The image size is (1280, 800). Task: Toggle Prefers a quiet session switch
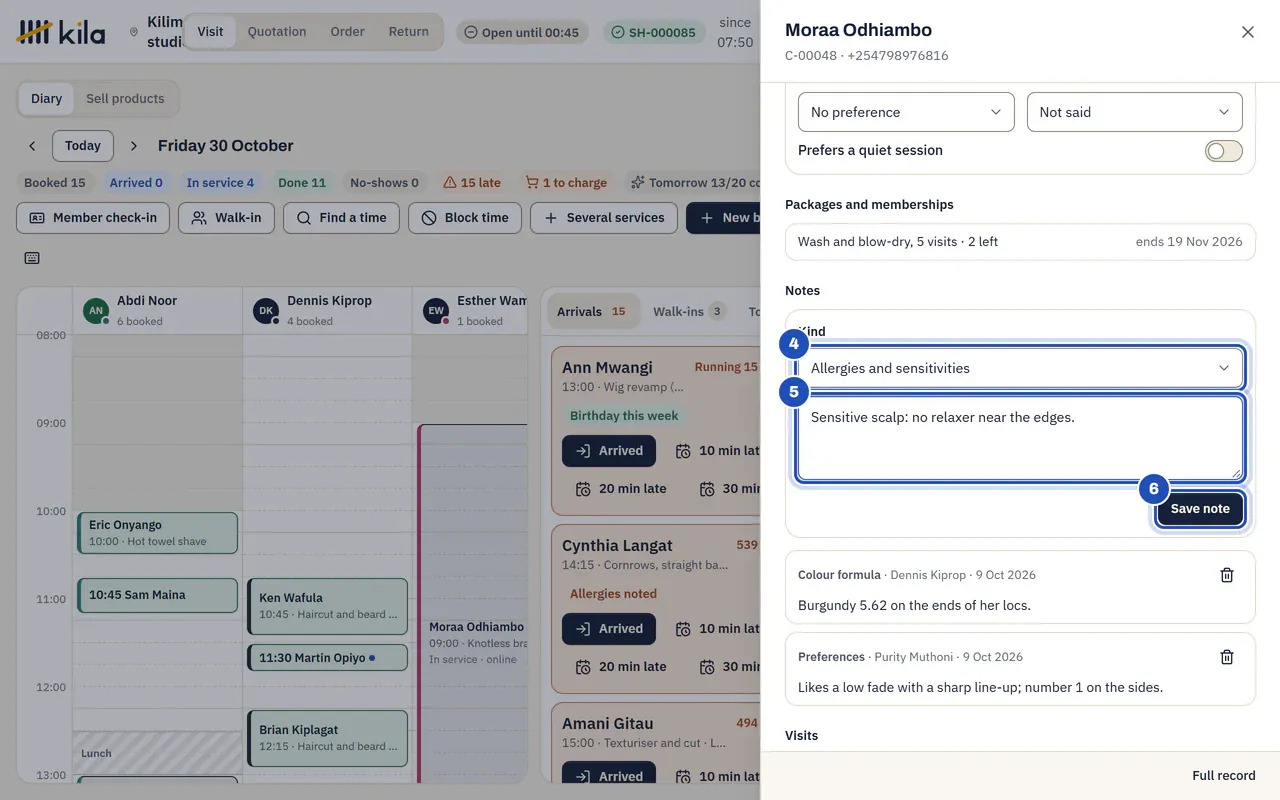[1224, 151]
